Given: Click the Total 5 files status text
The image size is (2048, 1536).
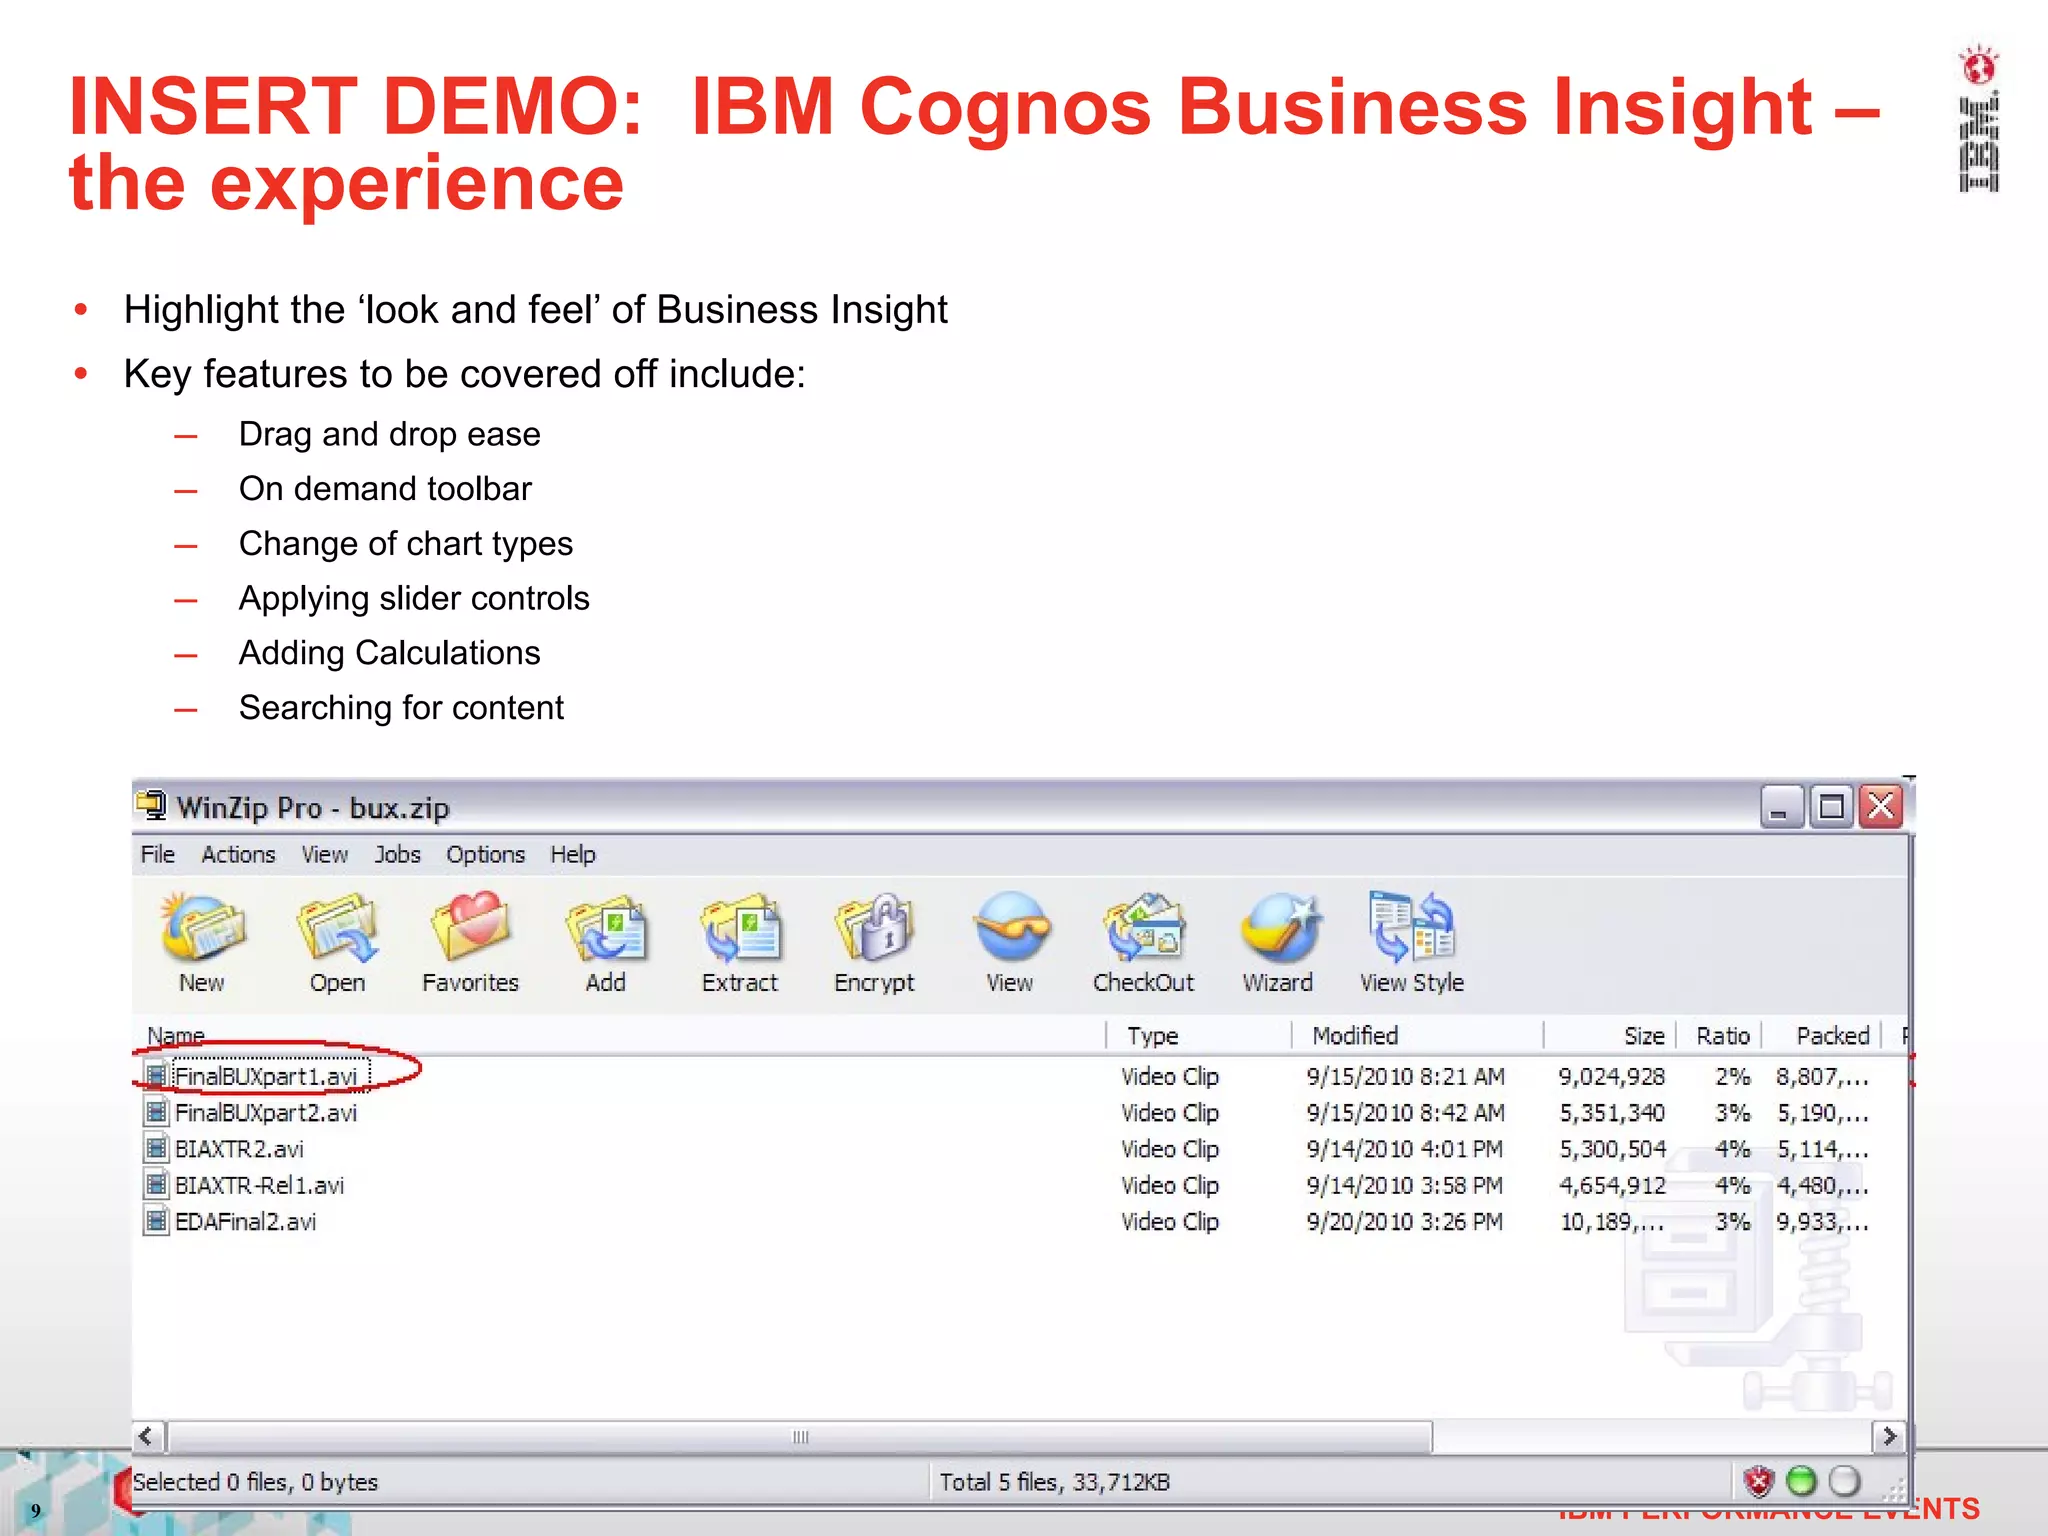Looking at the screenshot, I should (x=1054, y=1482).
